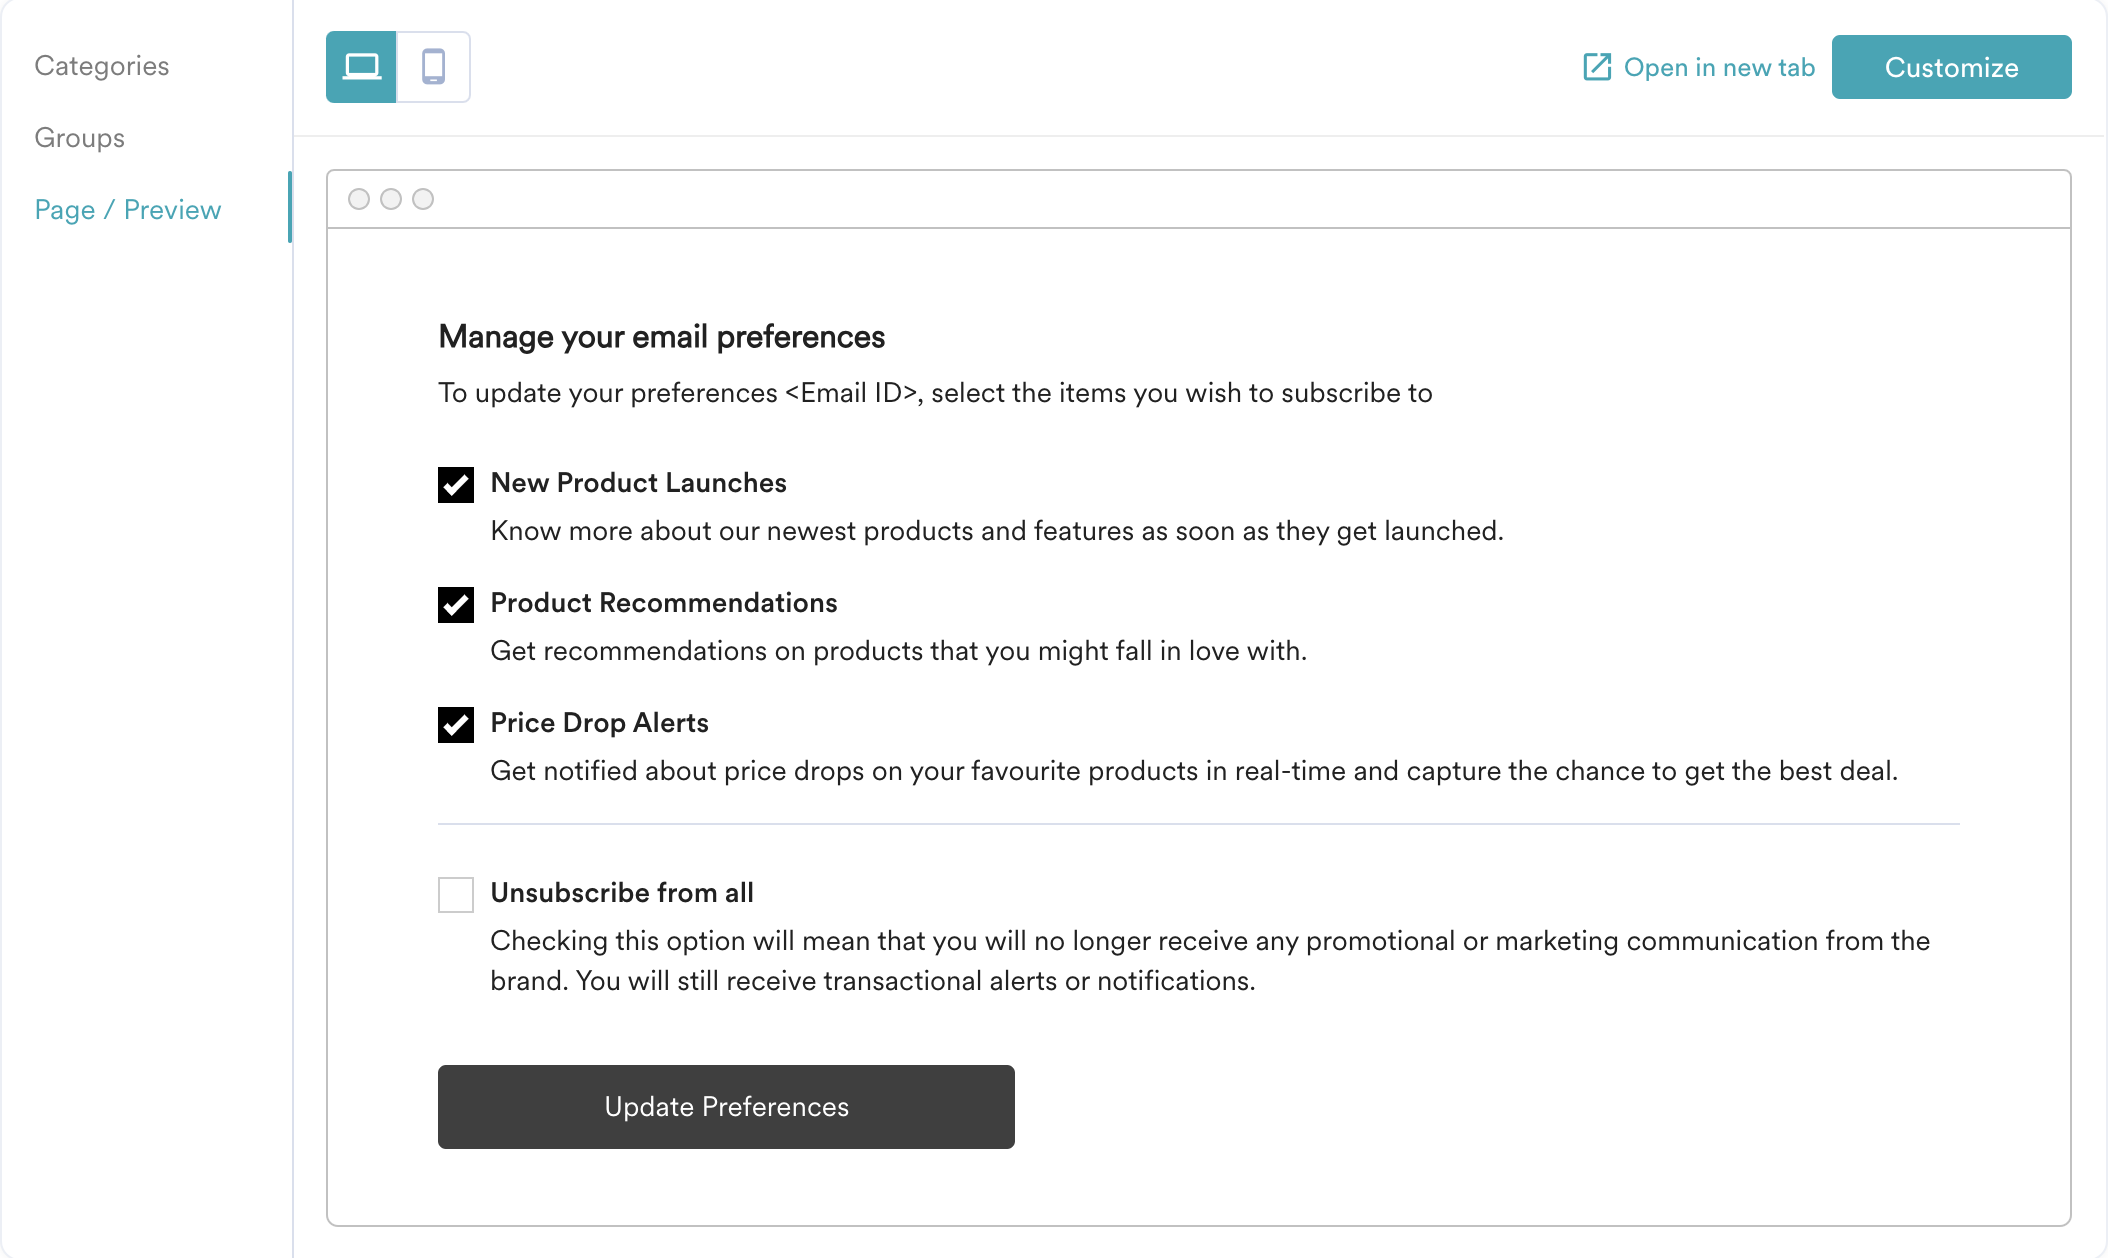Switch to desktop preview icon
This screenshot has width=2108, height=1258.
point(361,67)
